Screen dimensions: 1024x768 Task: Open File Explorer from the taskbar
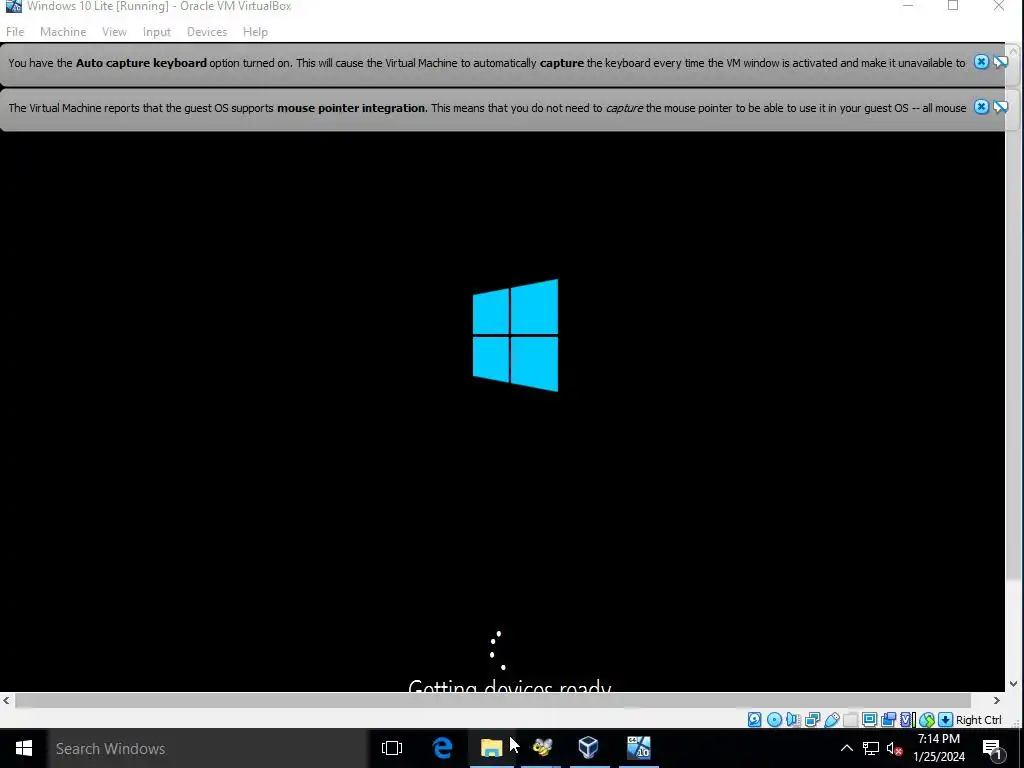[x=491, y=748]
